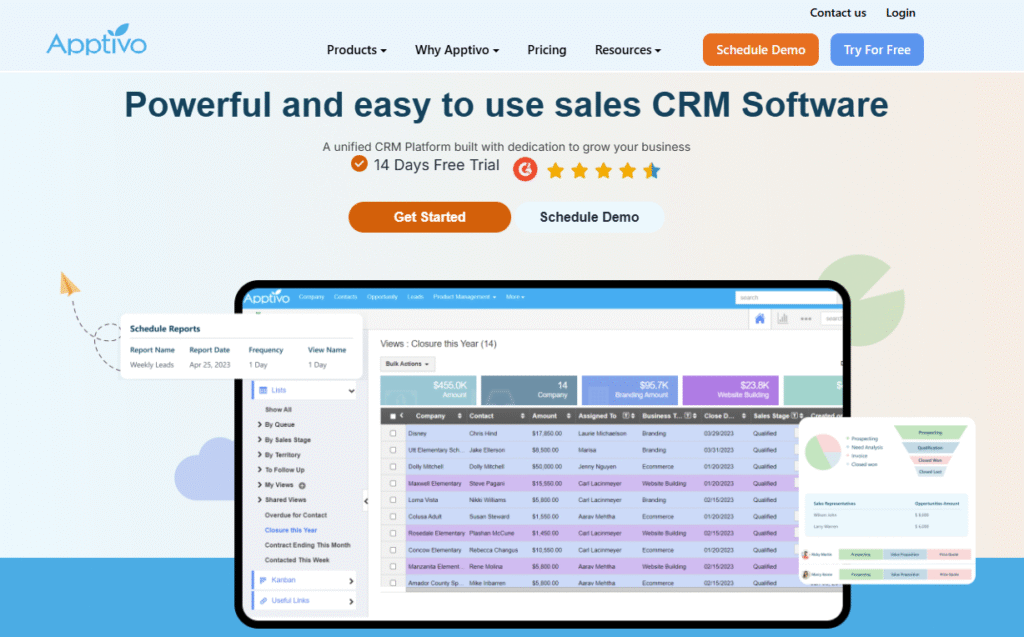Click the Get Started button
This screenshot has height=637, width=1024.
(x=430, y=217)
